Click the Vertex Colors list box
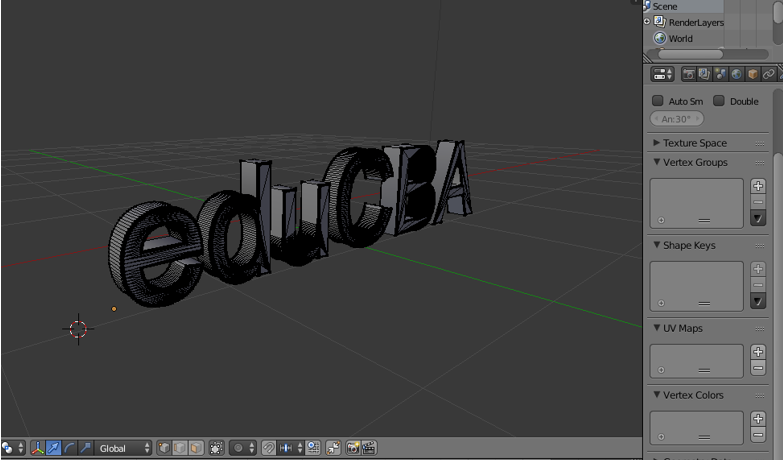Image resolution: width=783 pixels, height=460 pixels. [697, 428]
